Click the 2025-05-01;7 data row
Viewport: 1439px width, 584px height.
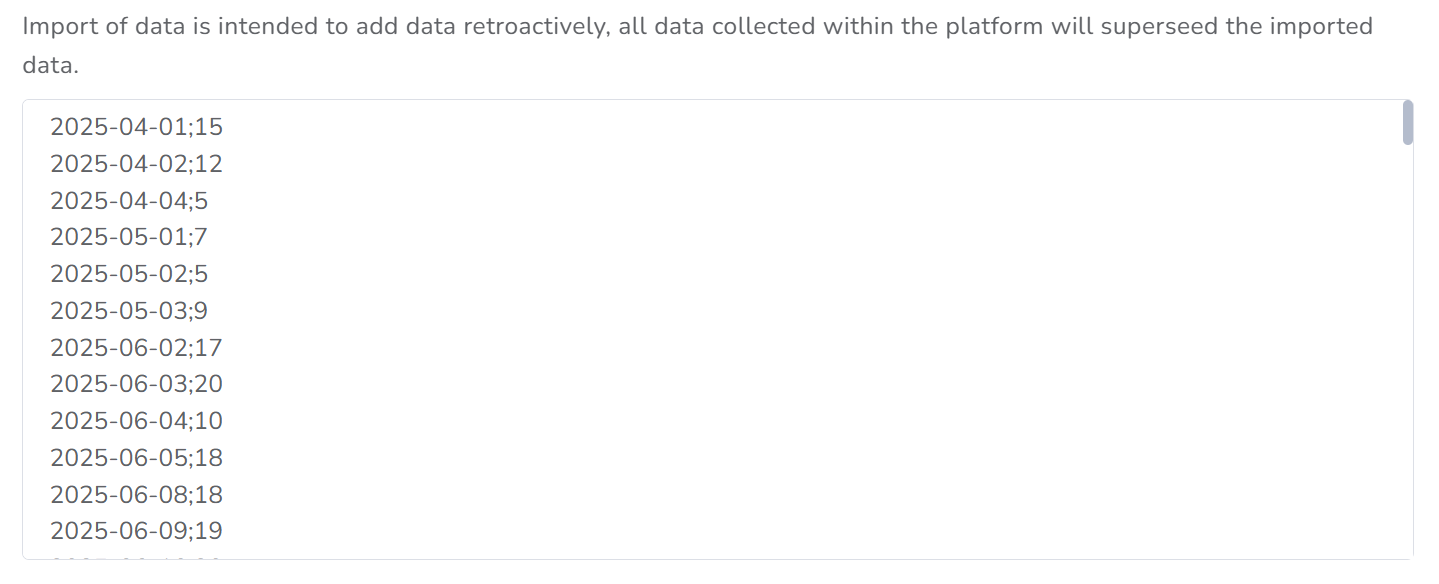(x=129, y=238)
